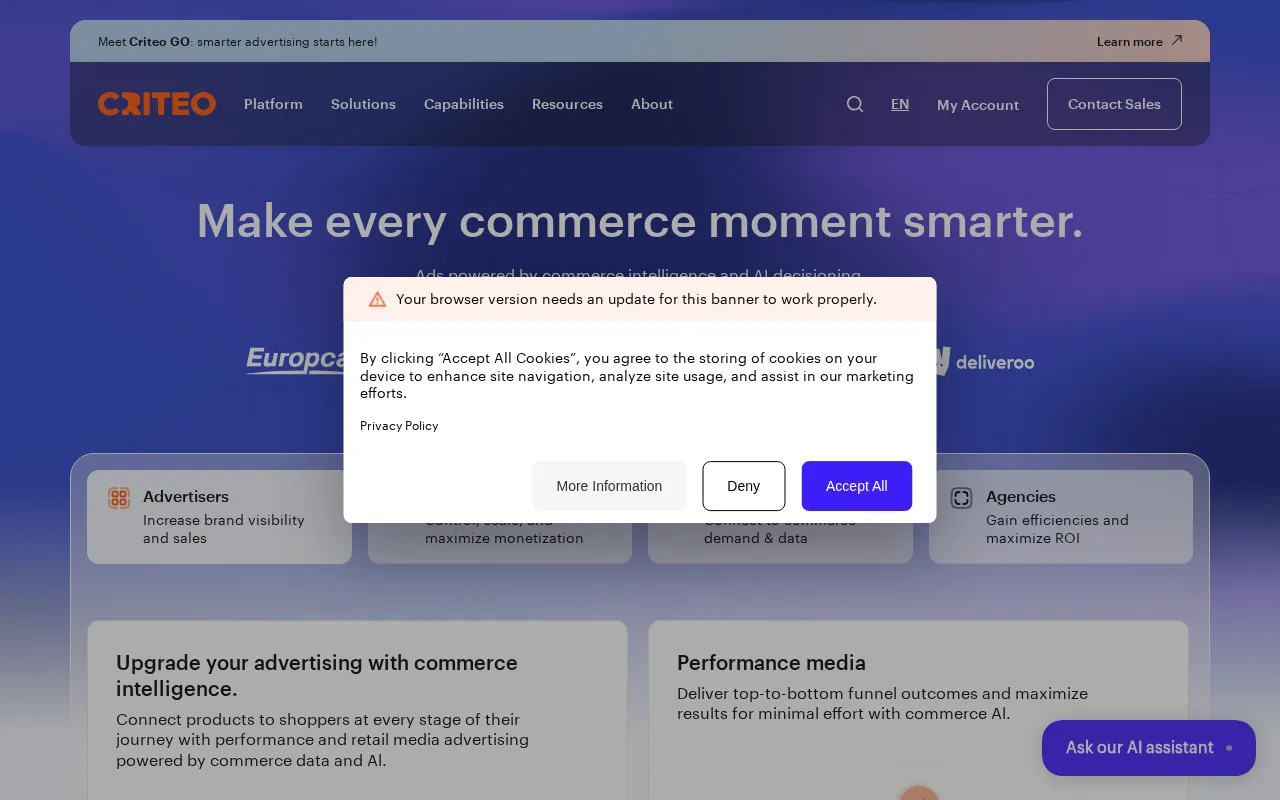Go to My Account
This screenshot has height=800, width=1280.
click(x=978, y=105)
